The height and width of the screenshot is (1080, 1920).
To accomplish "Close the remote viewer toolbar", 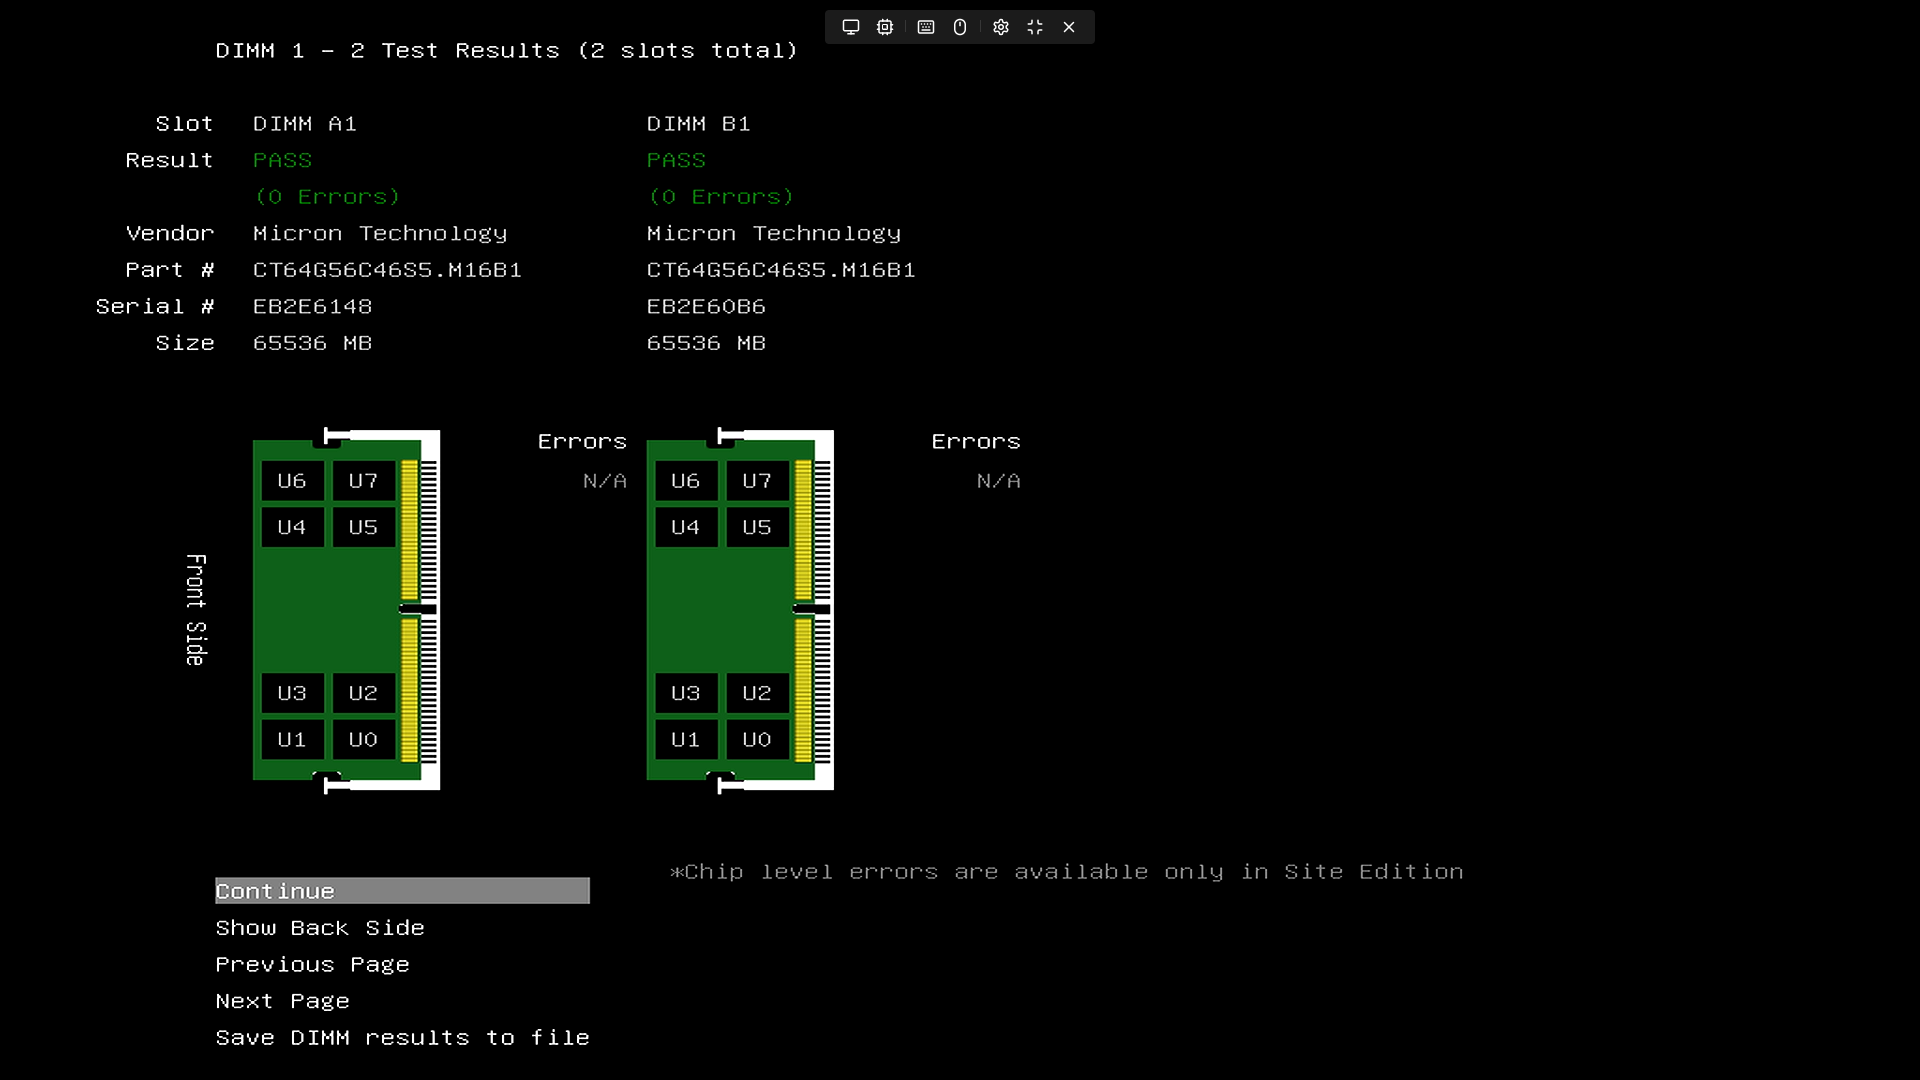I will 1069,27.
